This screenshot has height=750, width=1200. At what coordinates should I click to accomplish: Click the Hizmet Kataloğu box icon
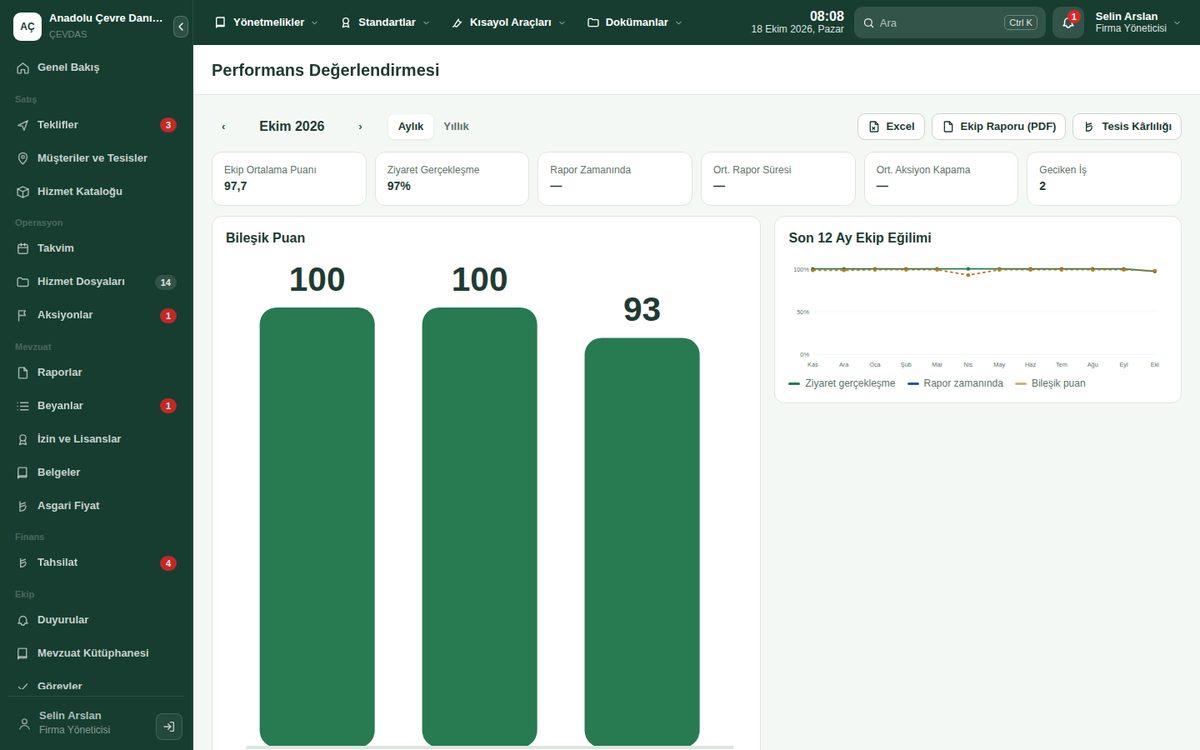pyautogui.click(x=23, y=191)
